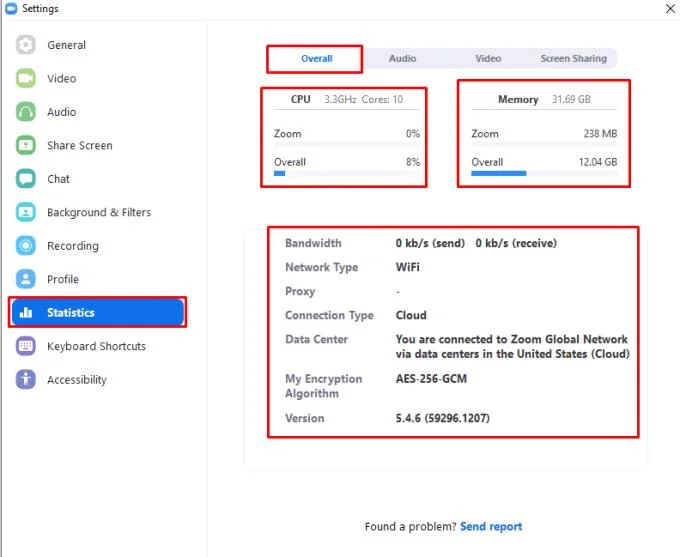Click the Profile person icon
Screen dimensions: 680x557
[x=26, y=279]
